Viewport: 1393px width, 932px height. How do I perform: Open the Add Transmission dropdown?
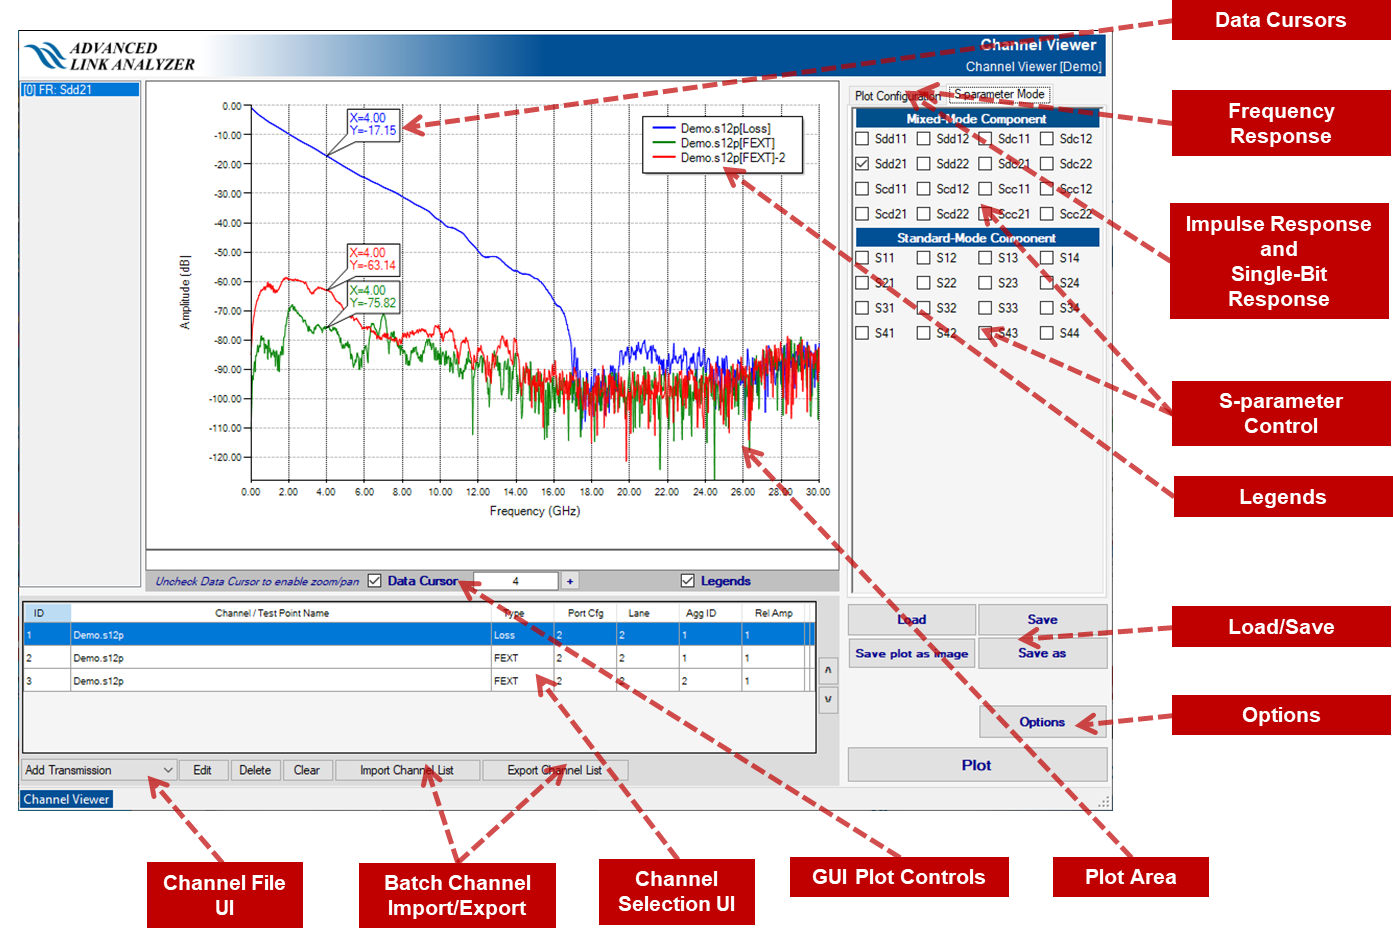coord(99,770)
